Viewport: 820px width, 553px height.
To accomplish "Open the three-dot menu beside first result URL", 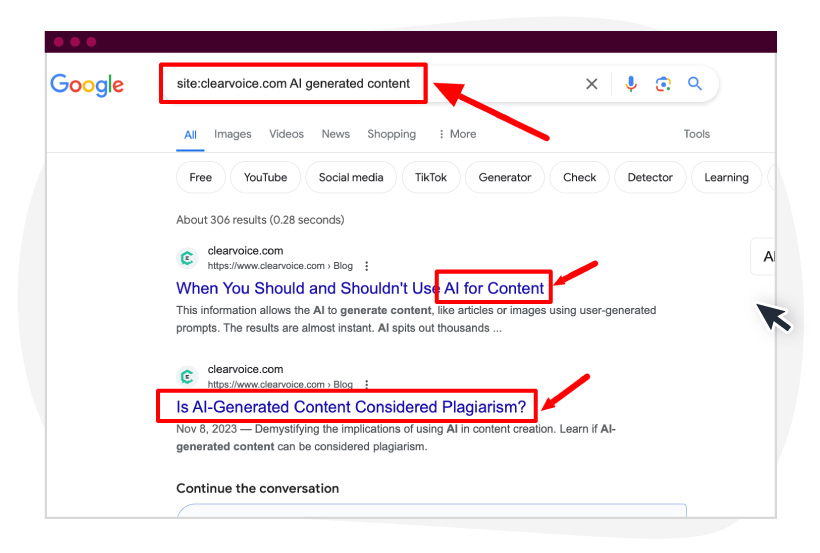I will point(367,266).
